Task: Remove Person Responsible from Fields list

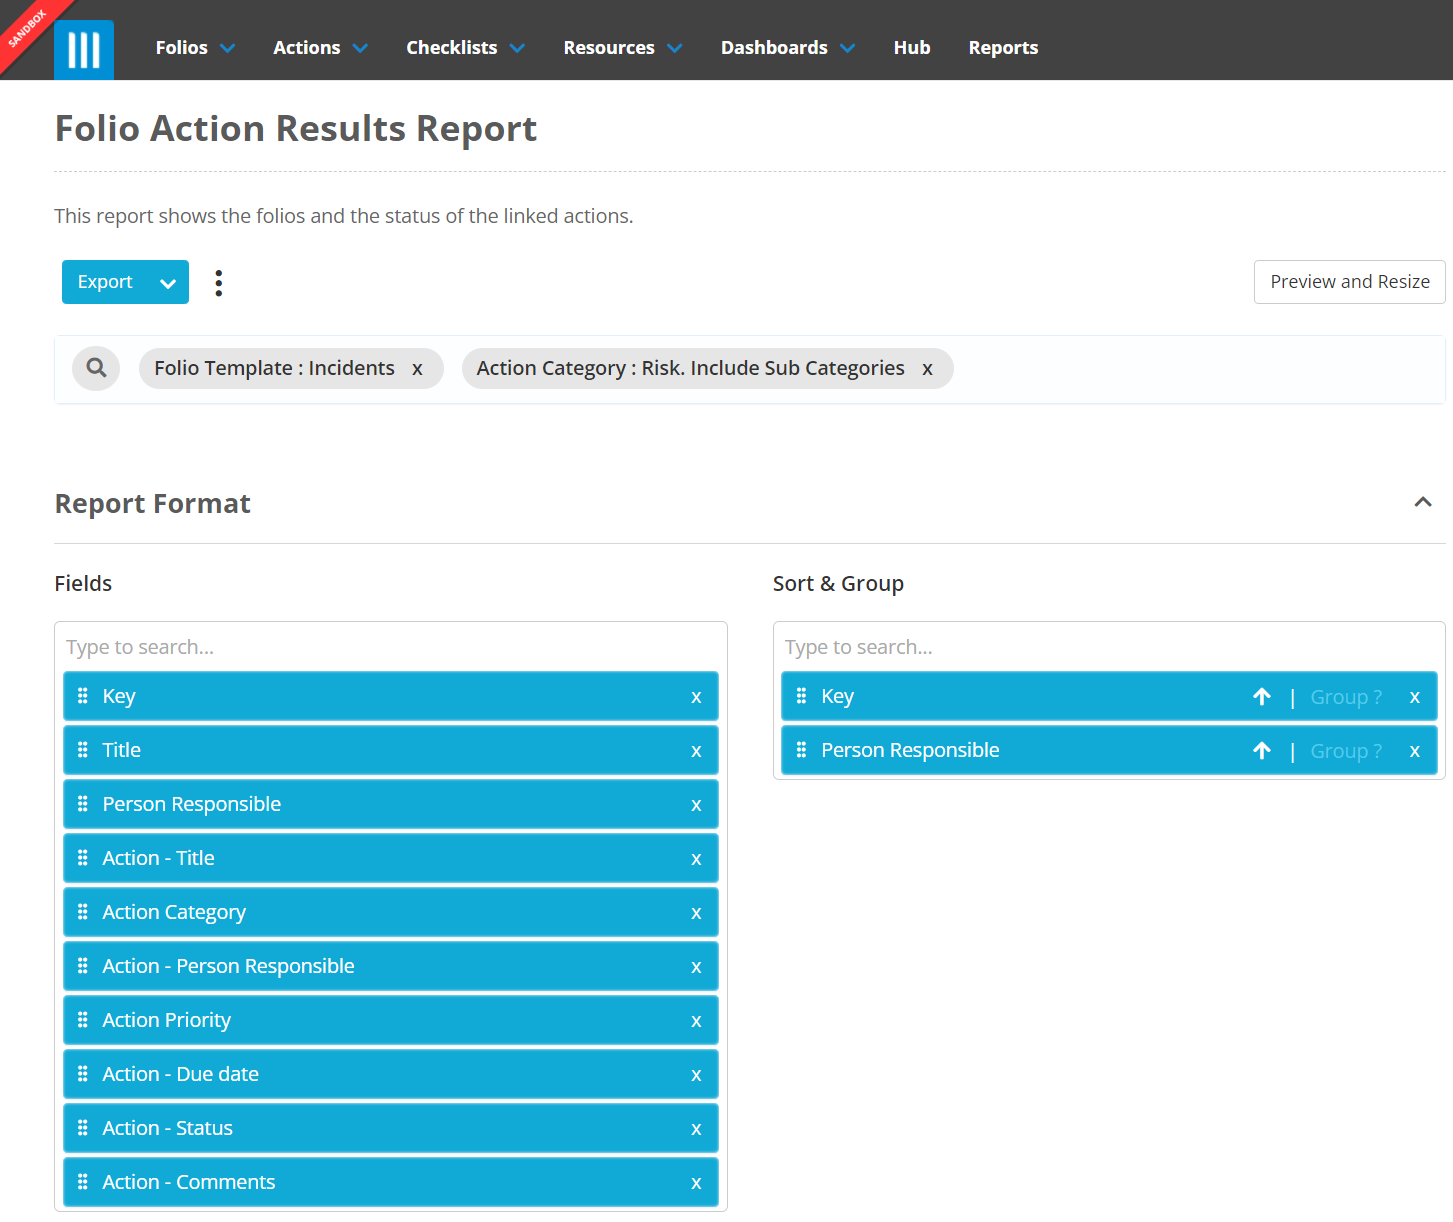Action: click(696, 805)
